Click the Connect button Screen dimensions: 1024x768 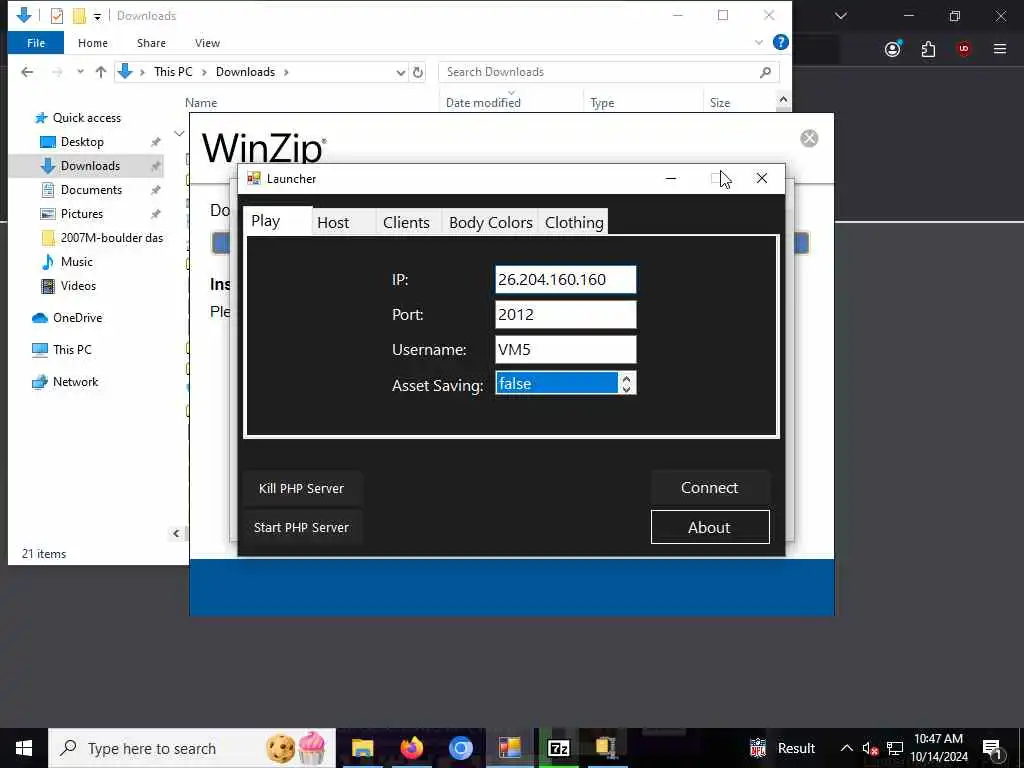tap(710, 488)
